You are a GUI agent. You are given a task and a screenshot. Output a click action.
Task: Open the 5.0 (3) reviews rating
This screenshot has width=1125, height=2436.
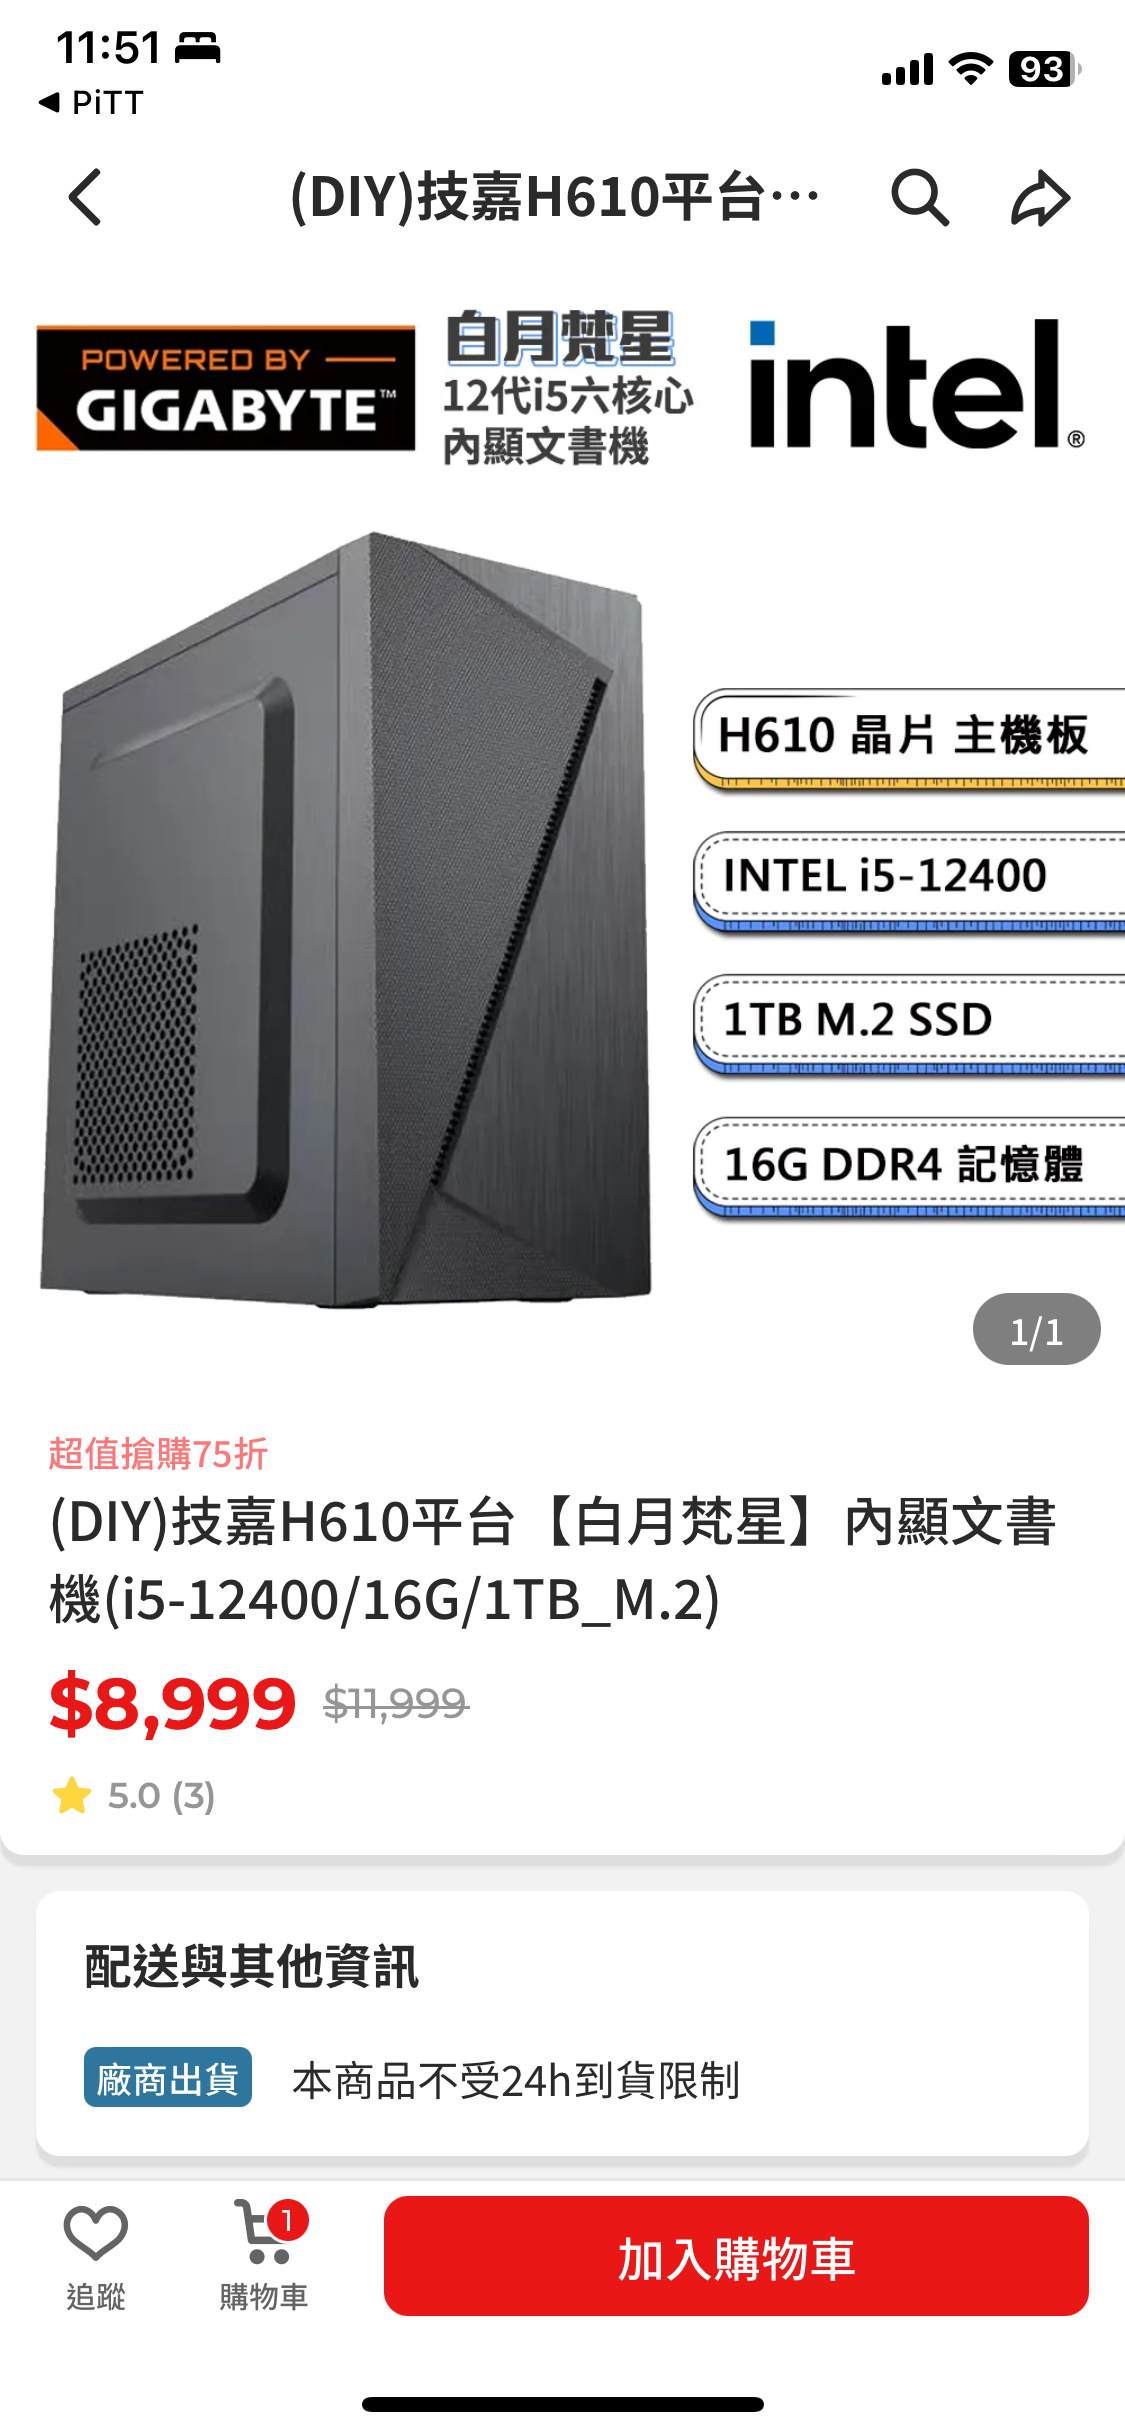point(161,1796)
